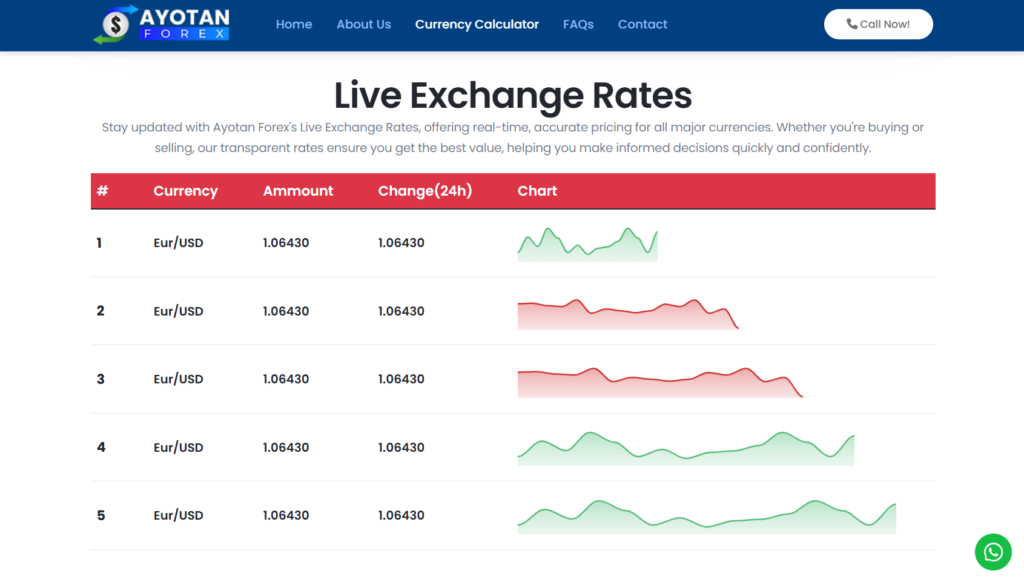The image size is (1024, 582).
Task: Click the green sparkline chart in row 1
Action: click(587, 245)
